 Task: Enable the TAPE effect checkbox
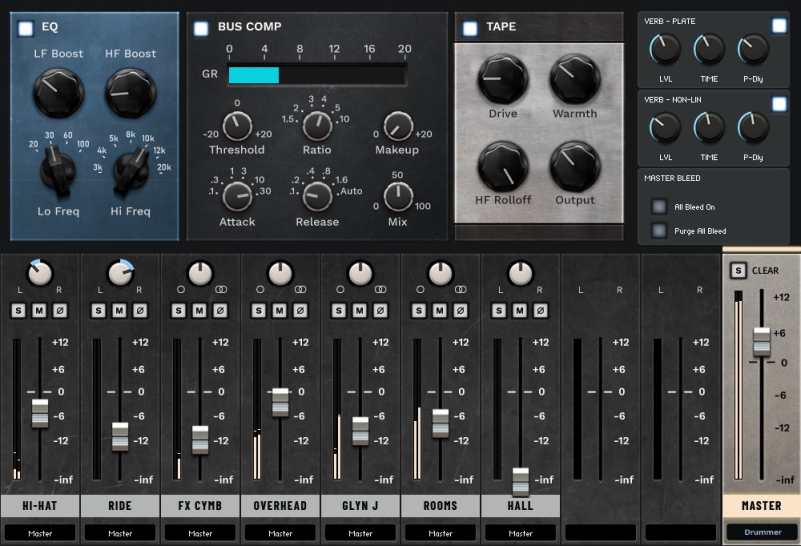pos(470,28)
